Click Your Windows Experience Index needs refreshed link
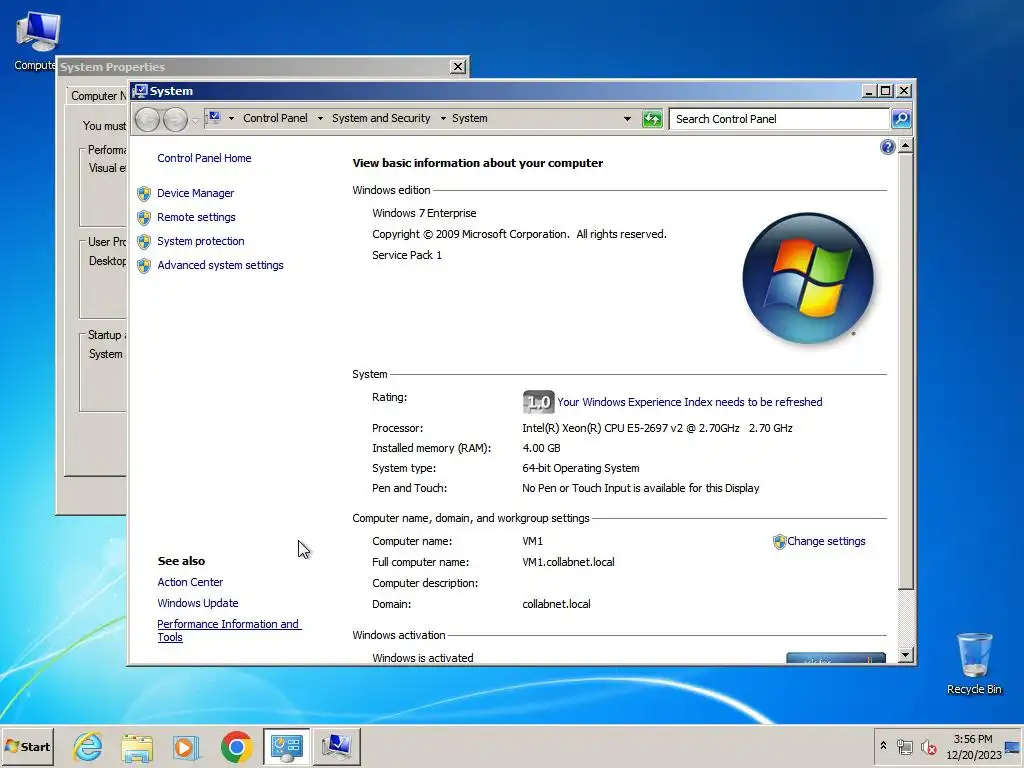The image size is (1024, 768). point(690,402)
